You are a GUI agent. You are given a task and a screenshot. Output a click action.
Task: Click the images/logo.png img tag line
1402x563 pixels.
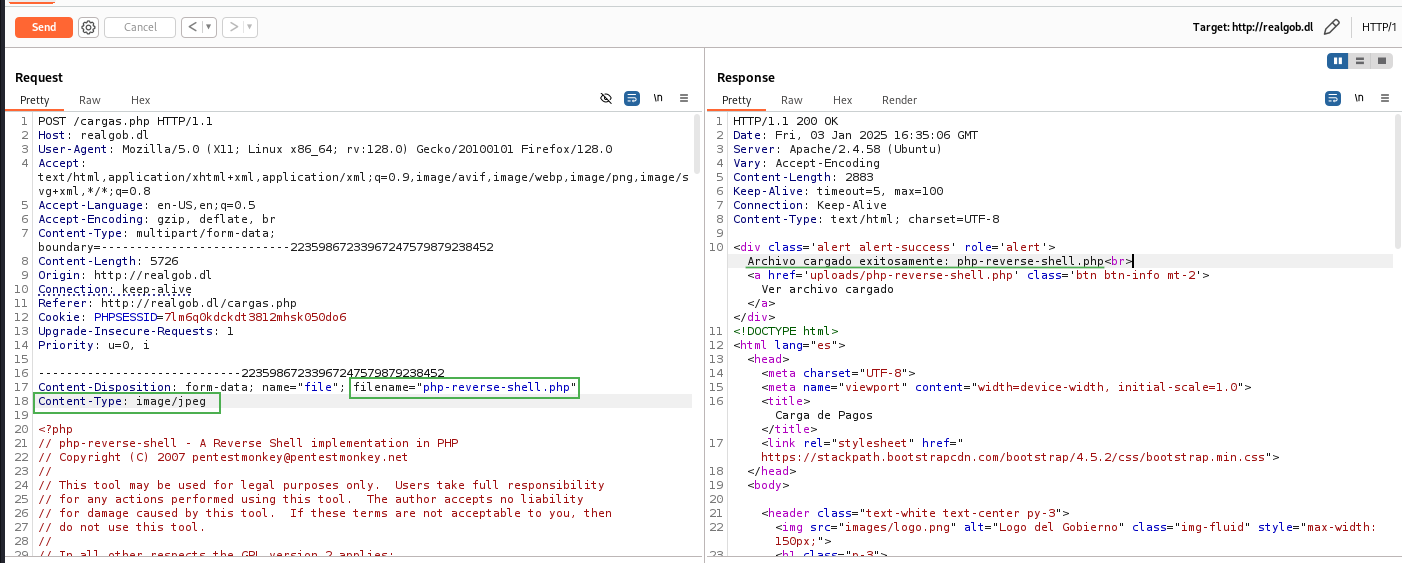click(x=1075, y=534)
